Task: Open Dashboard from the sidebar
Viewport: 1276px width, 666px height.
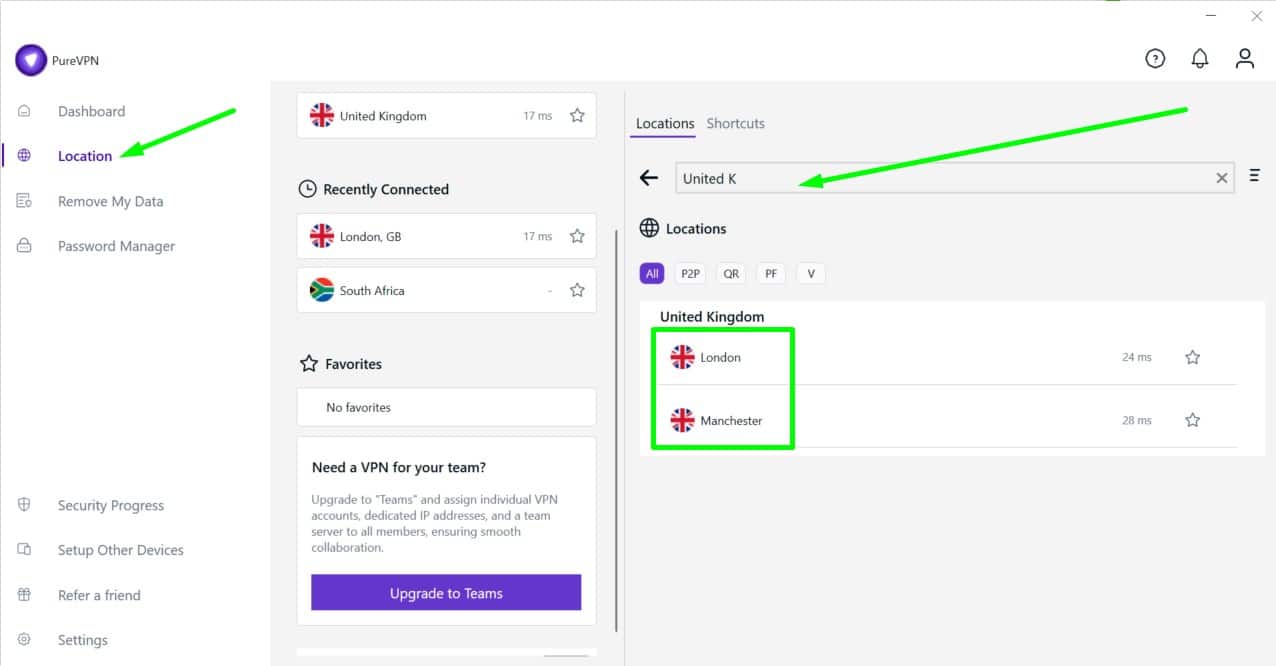Action: [91, 111]
